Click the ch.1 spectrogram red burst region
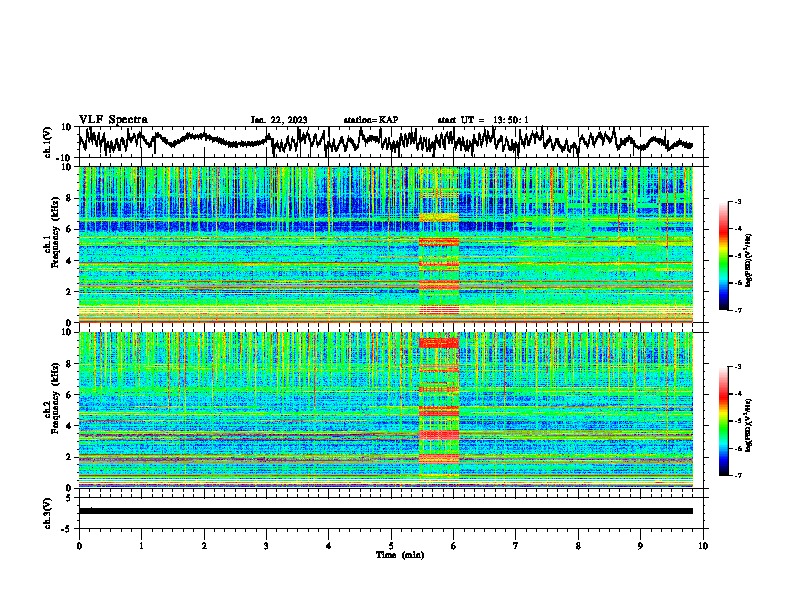This screenshot has height=612, width=792. 438,244
